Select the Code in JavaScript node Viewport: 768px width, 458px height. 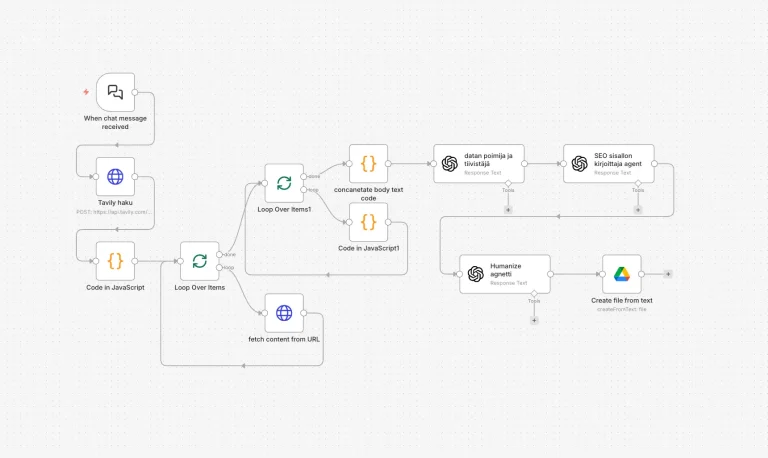(115, 261)
